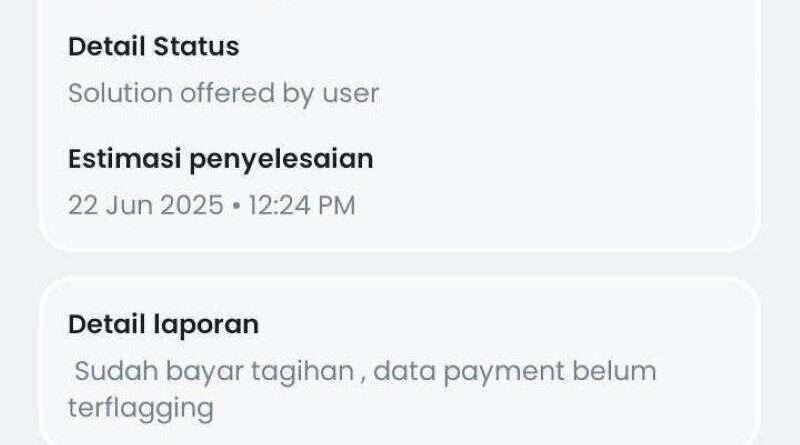Screen dimensions: 800x445
Task: Select the date 22 Jun 2025
Action: [146, 205]
